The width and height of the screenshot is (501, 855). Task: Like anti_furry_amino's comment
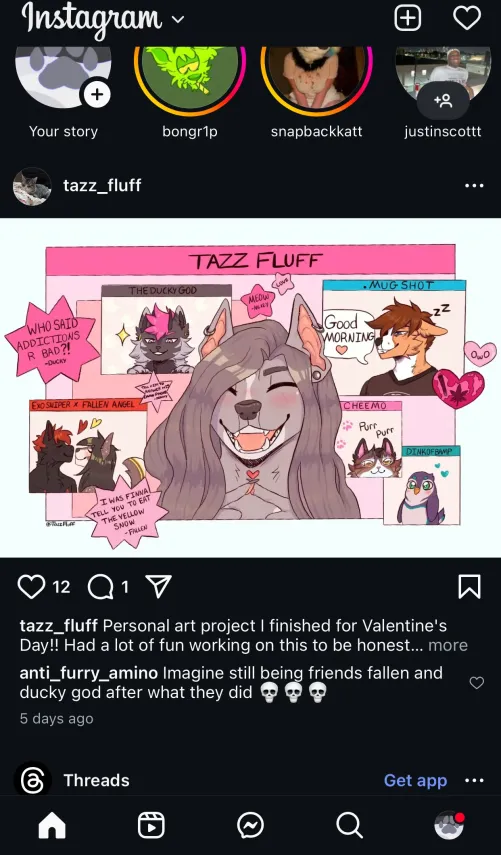(476, 683)
